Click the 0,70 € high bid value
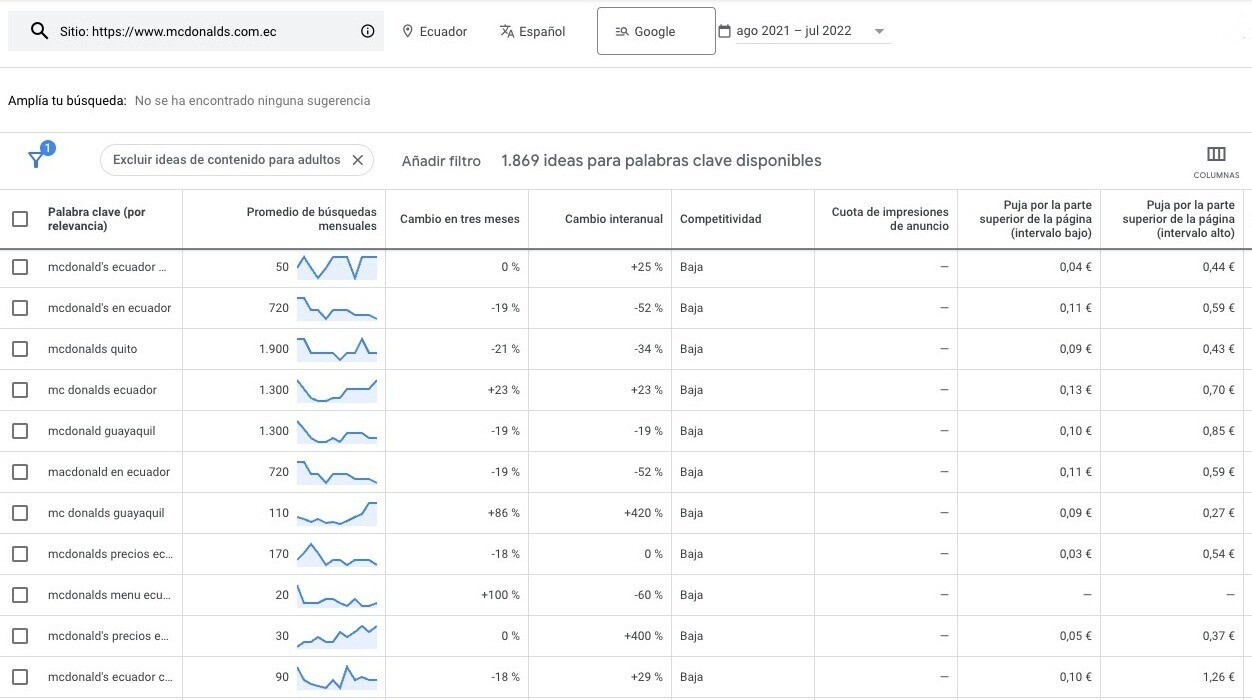 click(x=1219, y=390)
